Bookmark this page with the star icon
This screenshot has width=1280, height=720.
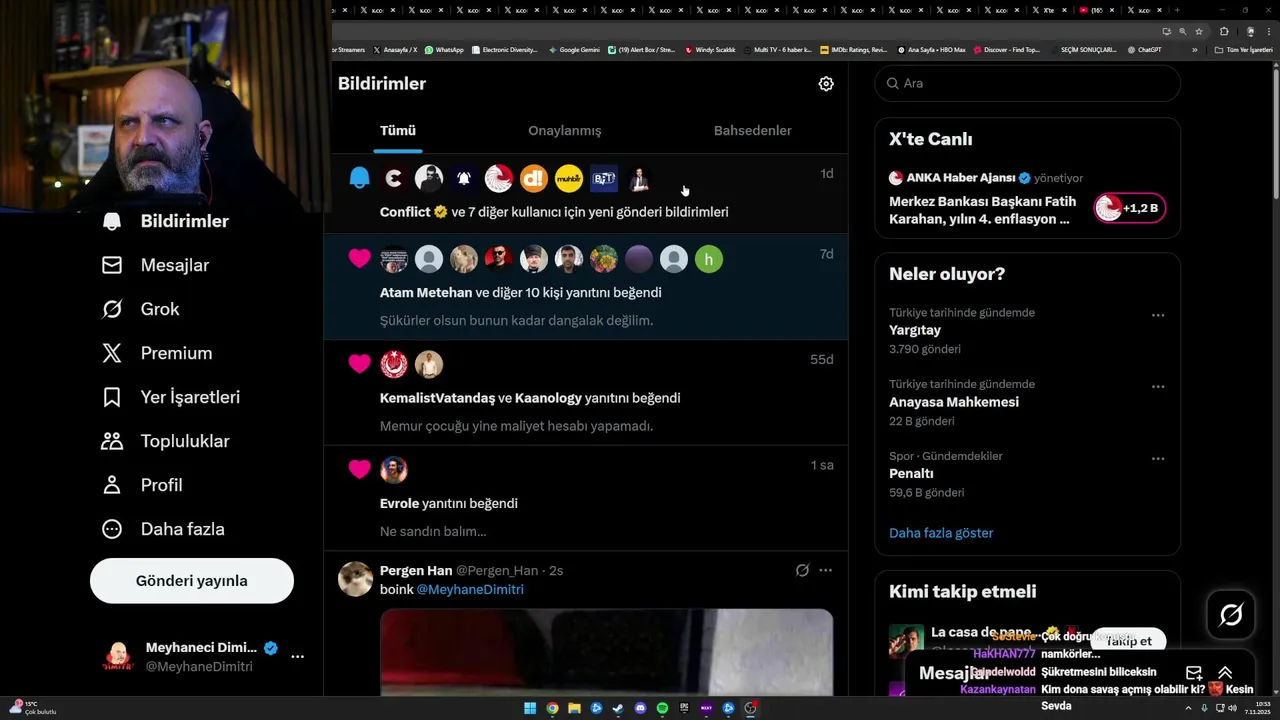pyautogui.click(x=1199, y=31)
